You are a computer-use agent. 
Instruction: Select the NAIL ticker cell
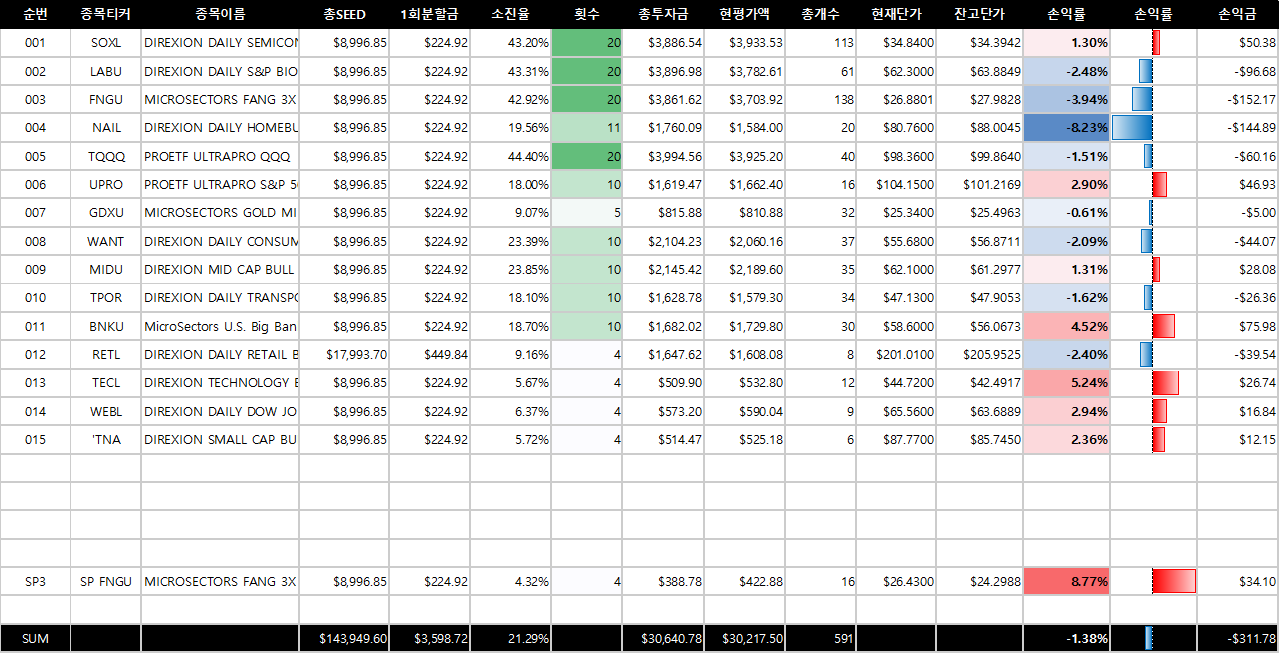click(105, 128)
